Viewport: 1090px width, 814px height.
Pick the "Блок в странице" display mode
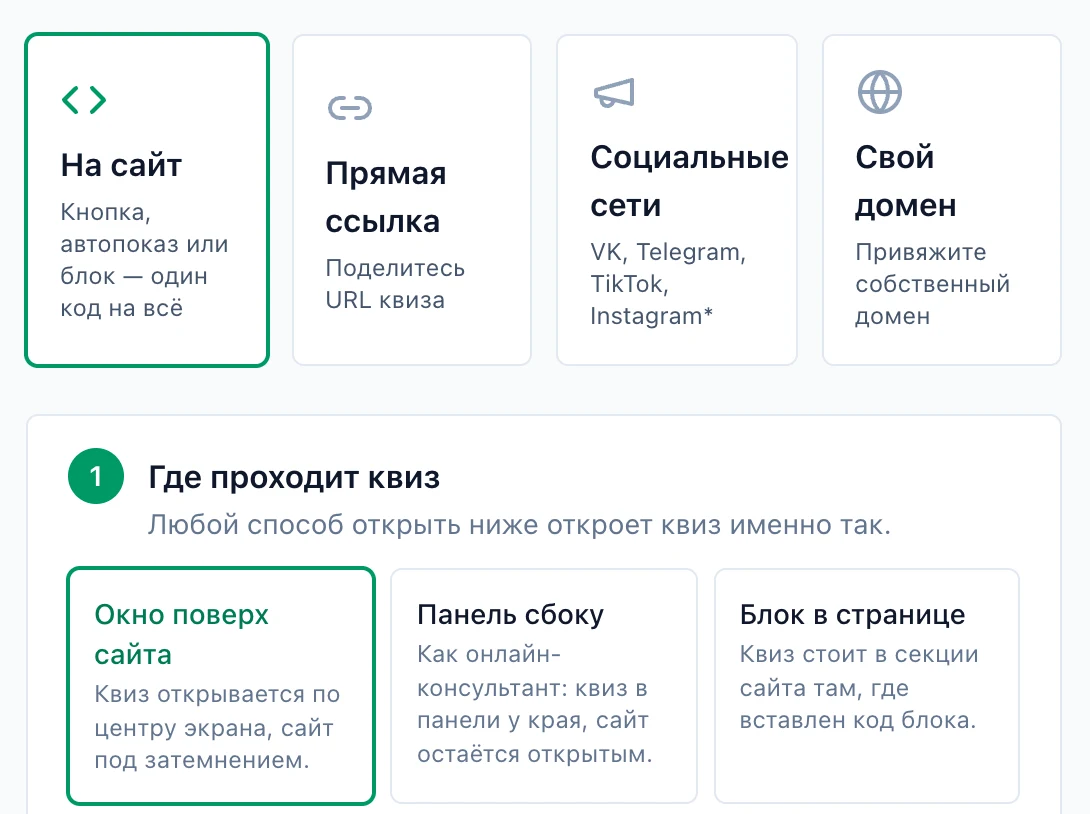[x=867, y=686]
